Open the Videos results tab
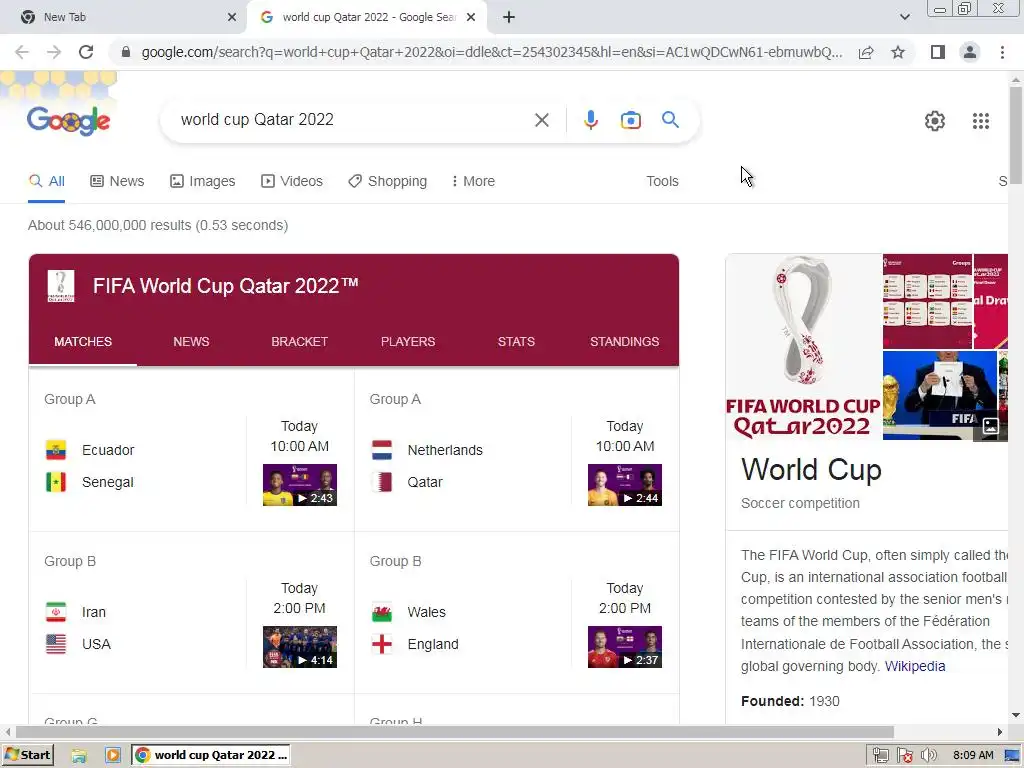Screen dimensions: 1024x768 point(291,181)
